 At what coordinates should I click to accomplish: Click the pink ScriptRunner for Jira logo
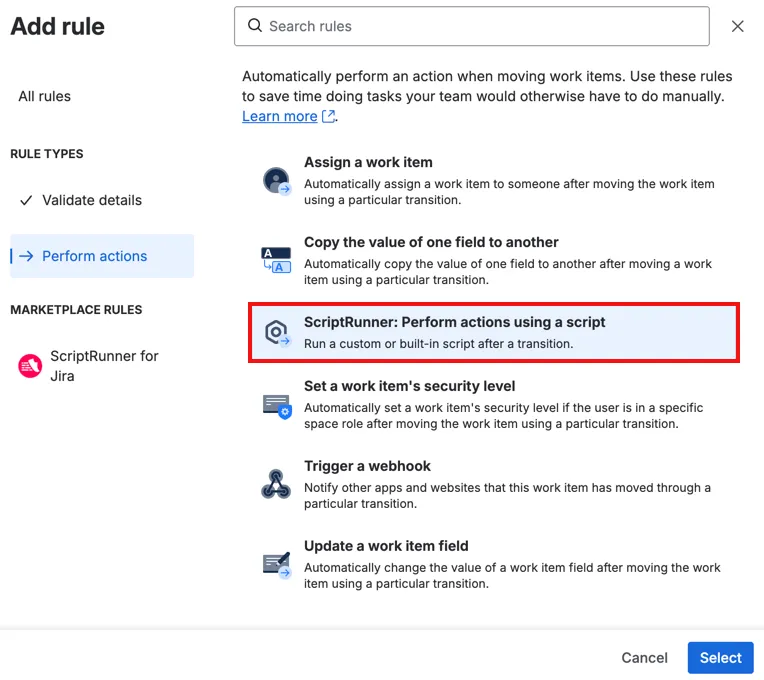(30, 366)
